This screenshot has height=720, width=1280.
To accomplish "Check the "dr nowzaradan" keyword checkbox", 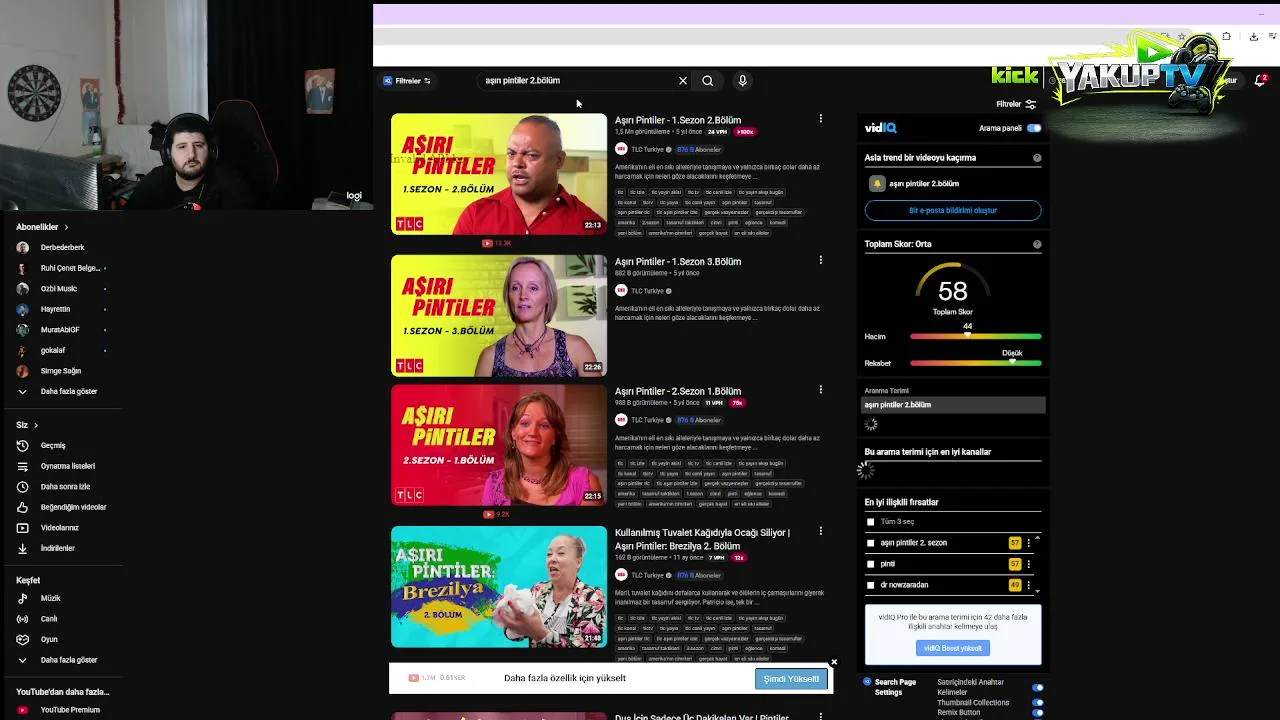I will 870,585.
